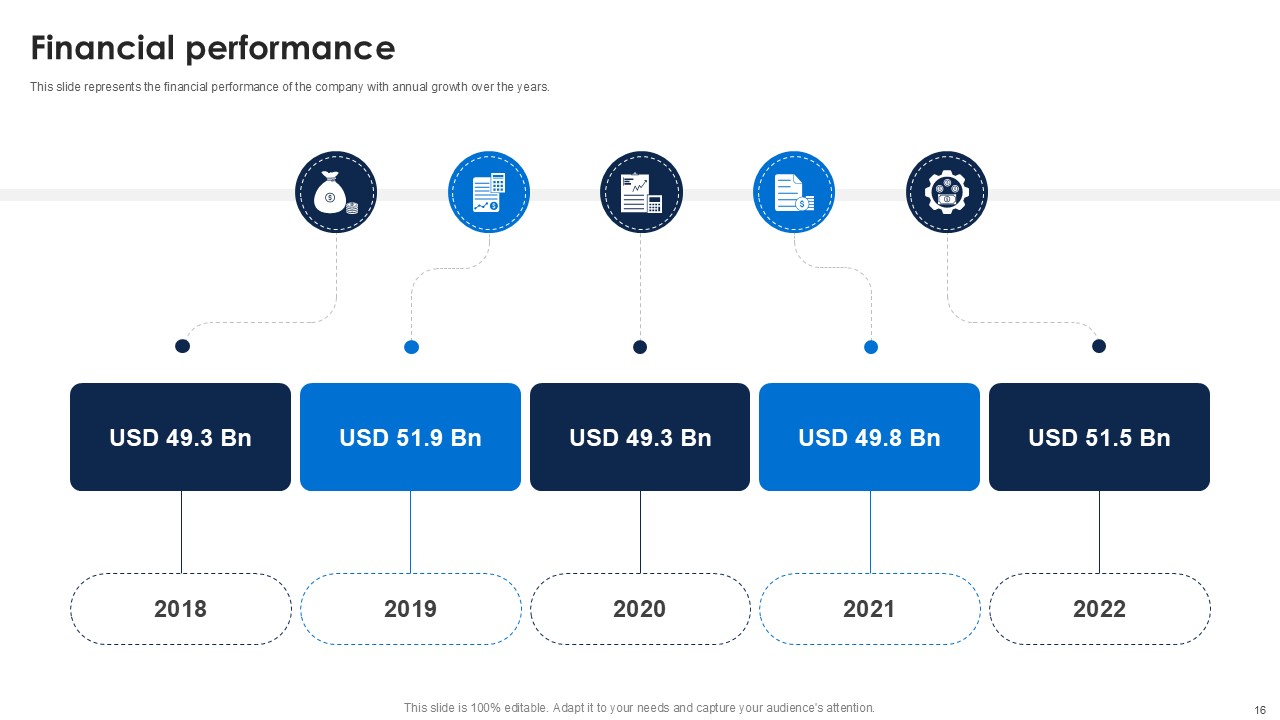
Task: Click the dark dot marker above 2018 box
Action: [x=182, y=346]
